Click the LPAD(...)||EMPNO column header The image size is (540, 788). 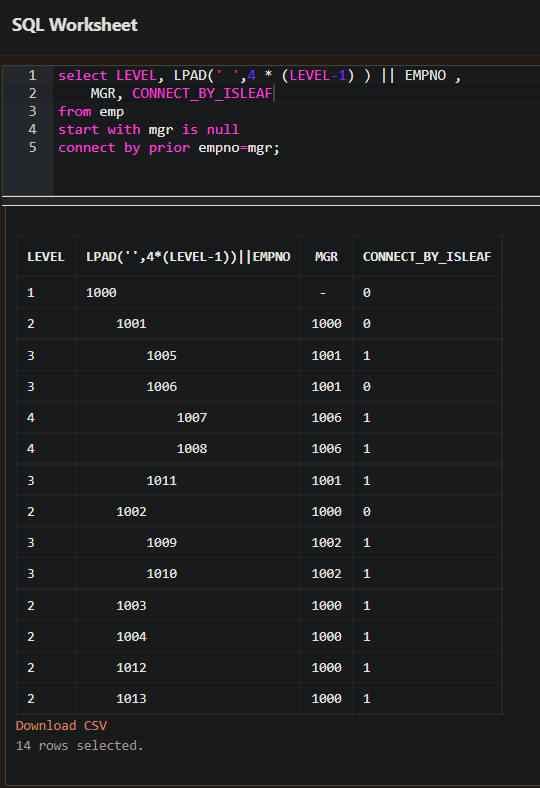(188, 256)
